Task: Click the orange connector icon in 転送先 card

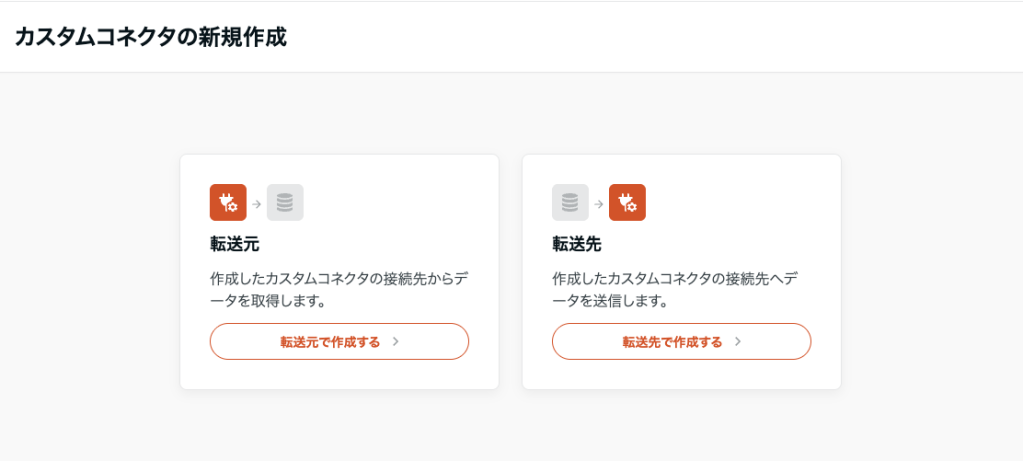Action: 627,203
